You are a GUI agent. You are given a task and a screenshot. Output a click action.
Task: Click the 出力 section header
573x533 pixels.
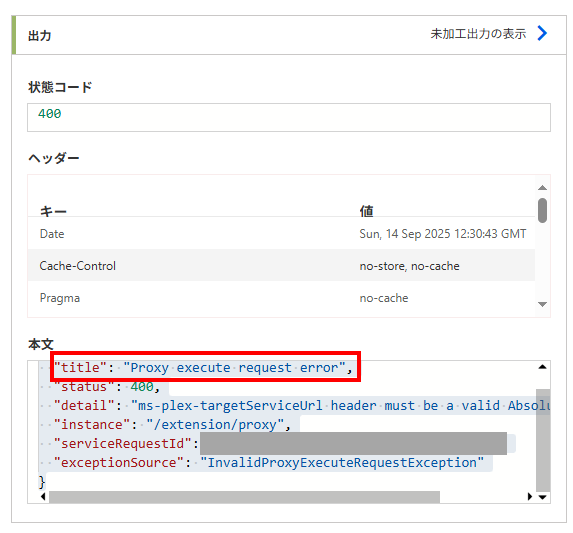40,36
